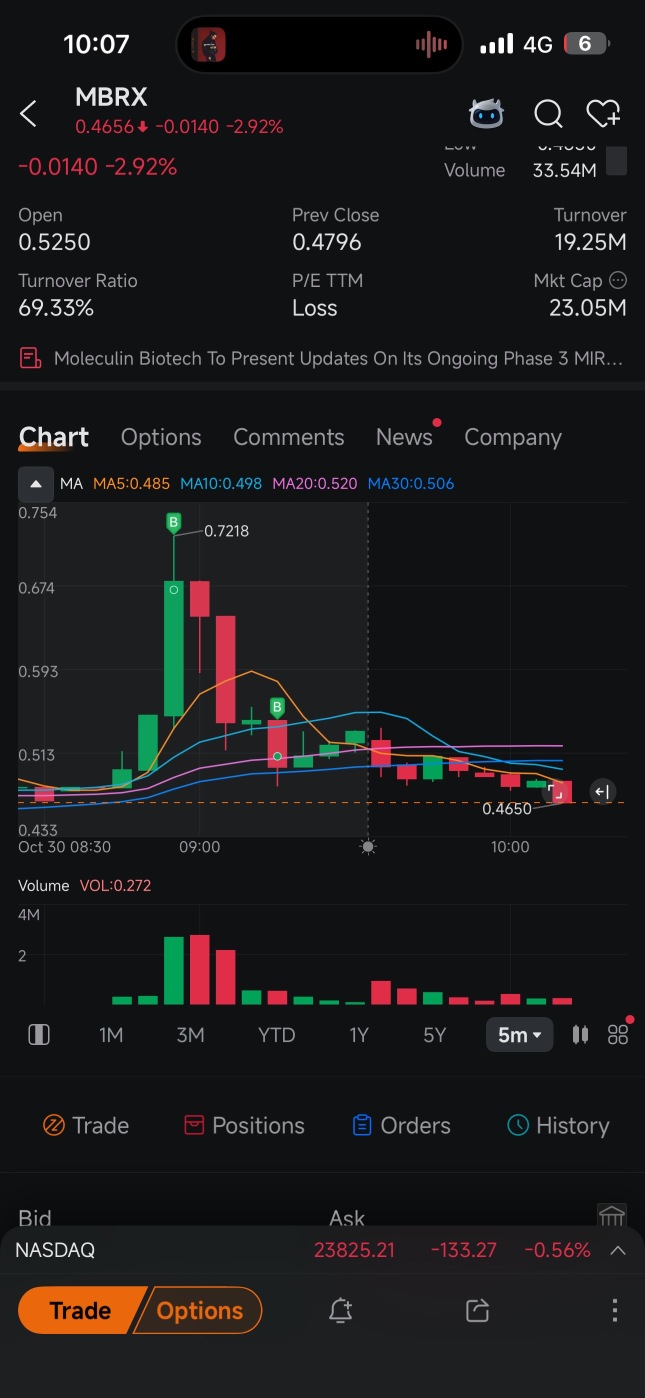Screen dimensions: 645x1398
Task: Open Orders shortcut
Action: tap(402, 1125)
